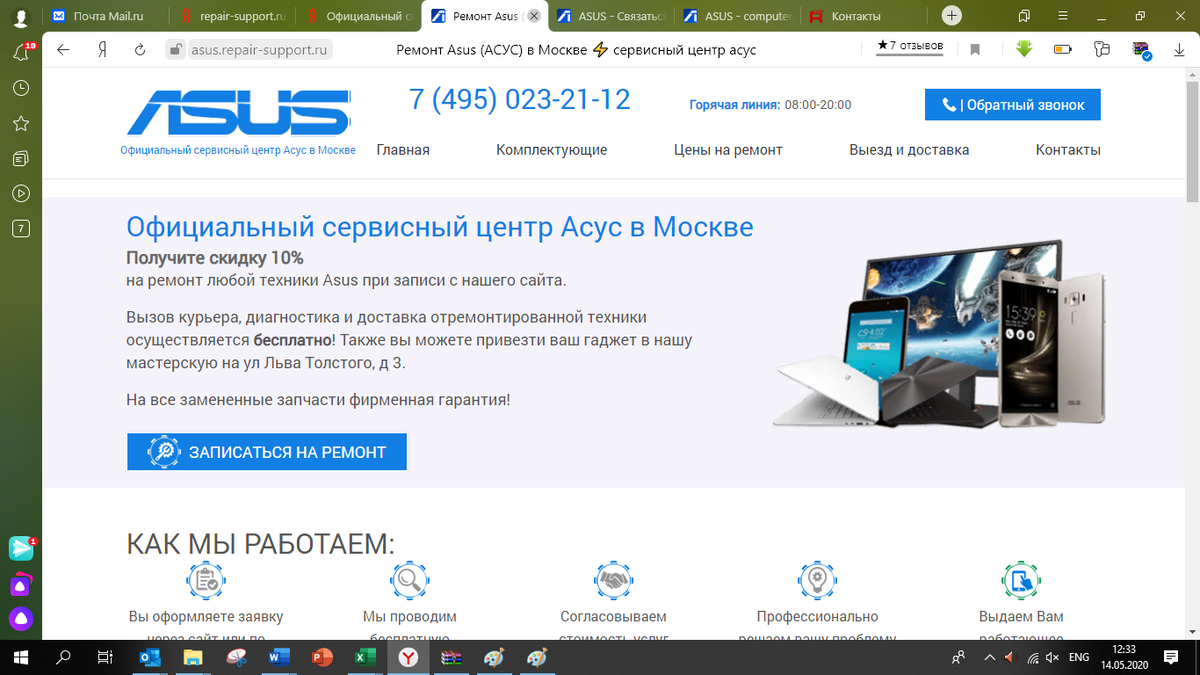Open the password manager key icon

(1102, 48)
